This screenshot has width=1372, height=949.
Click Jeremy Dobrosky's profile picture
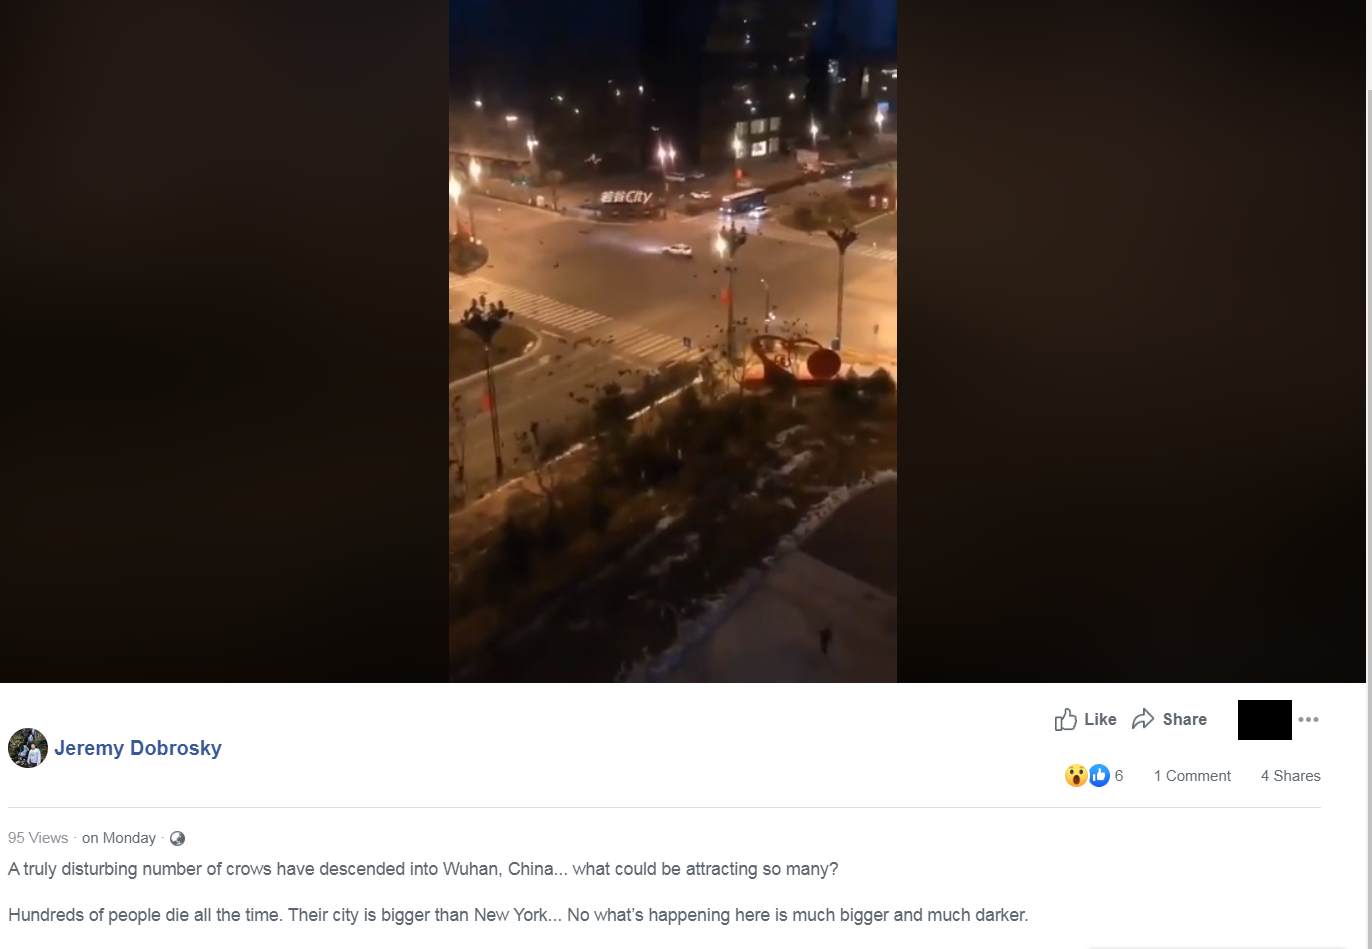coord(28,748)
